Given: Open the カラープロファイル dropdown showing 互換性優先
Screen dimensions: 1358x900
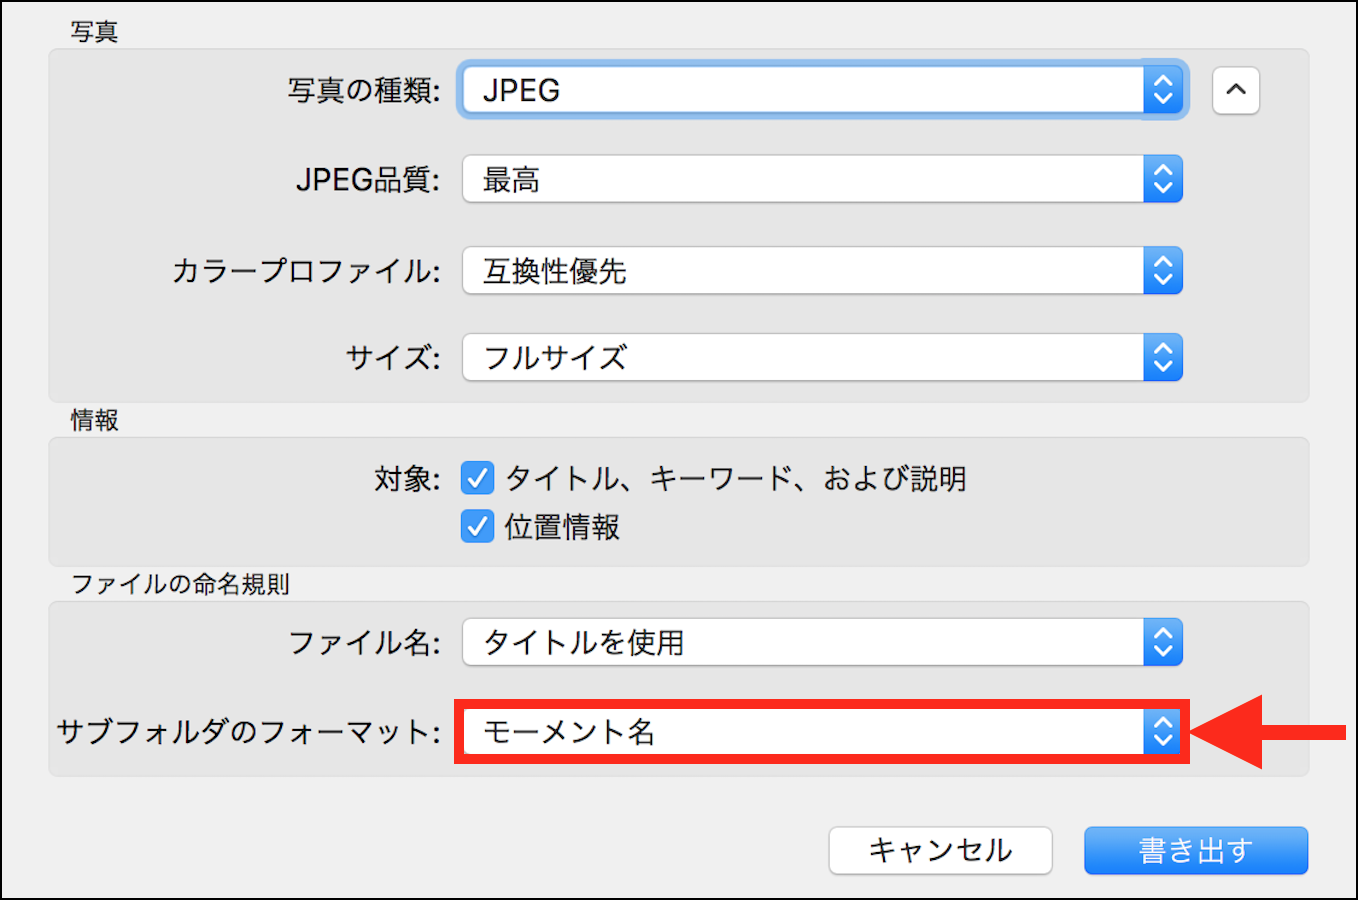Looking at the screenshot, I should tap(802, 271).
